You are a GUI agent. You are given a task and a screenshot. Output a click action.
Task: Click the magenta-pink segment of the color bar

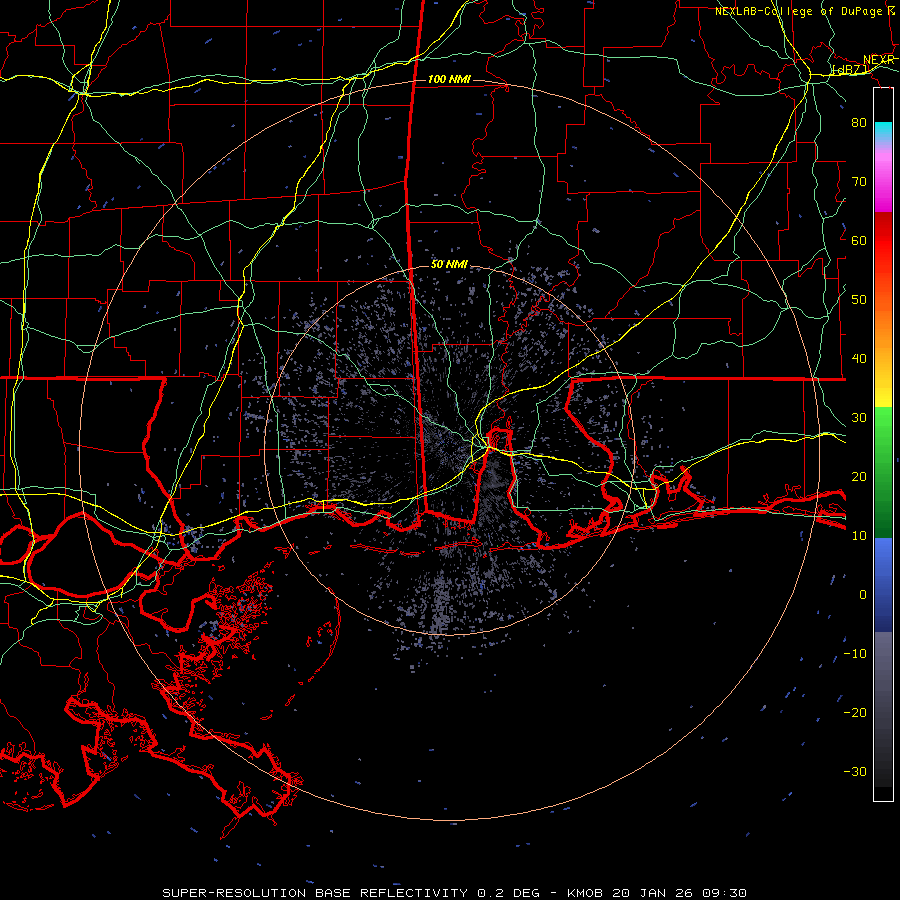tap(883, 178)
